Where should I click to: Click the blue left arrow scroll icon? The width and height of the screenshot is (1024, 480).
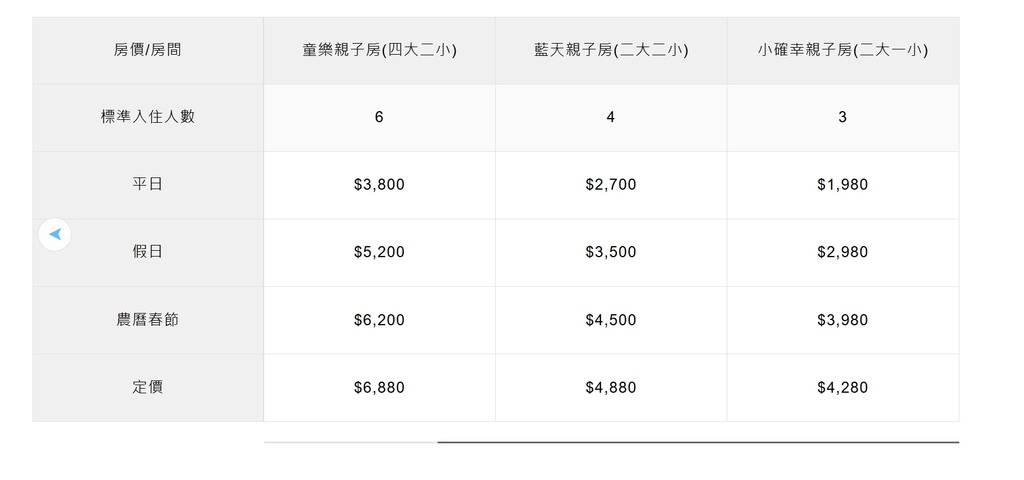tap(55, 234)
